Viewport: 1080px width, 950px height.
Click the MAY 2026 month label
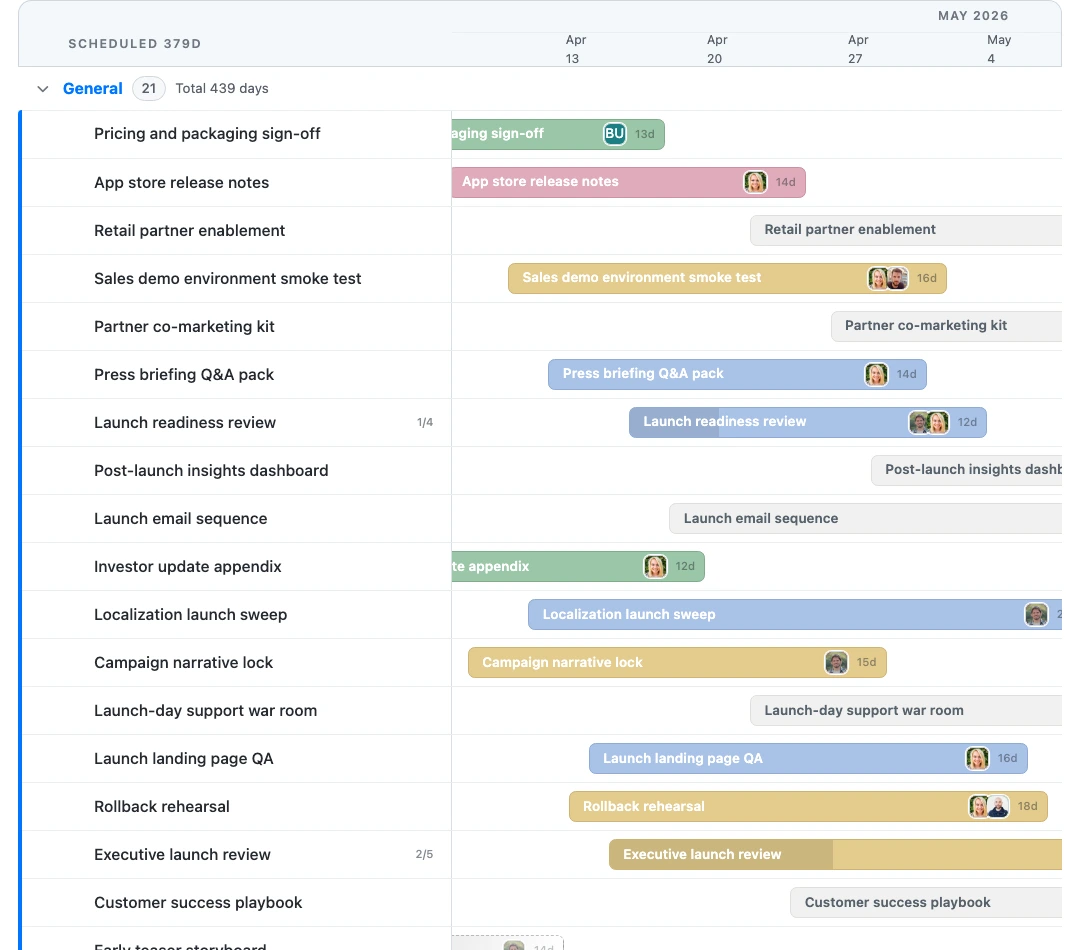[x=973, y=16]
